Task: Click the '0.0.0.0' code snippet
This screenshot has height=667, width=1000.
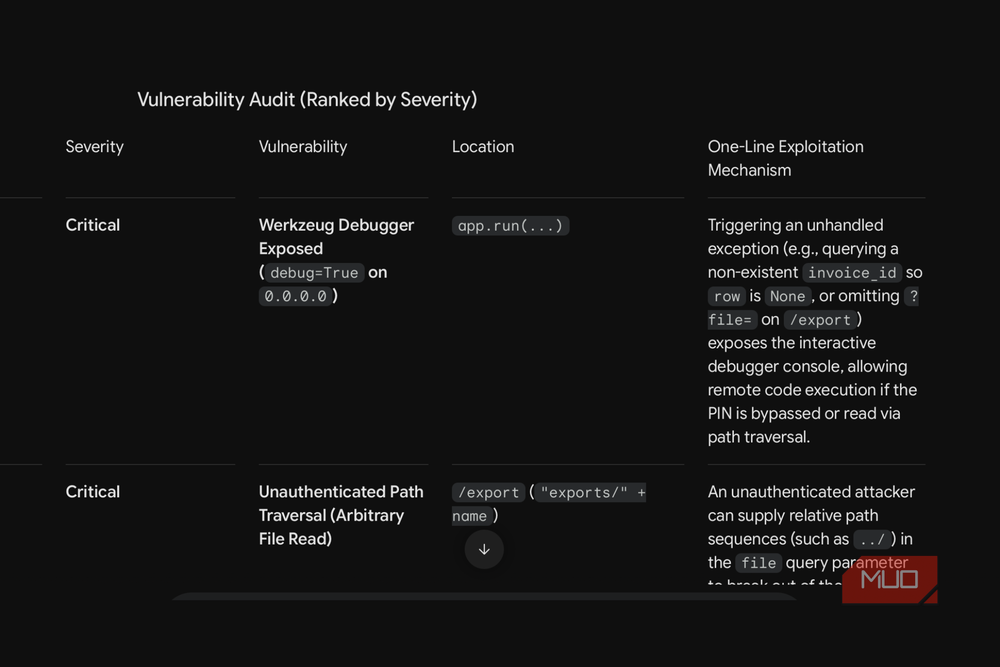Action: (x=295, y=297)
